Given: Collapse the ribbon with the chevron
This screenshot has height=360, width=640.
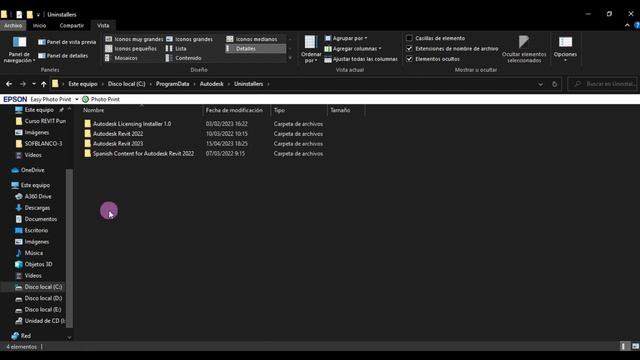Looking at the screenshot, I should 627,25.
